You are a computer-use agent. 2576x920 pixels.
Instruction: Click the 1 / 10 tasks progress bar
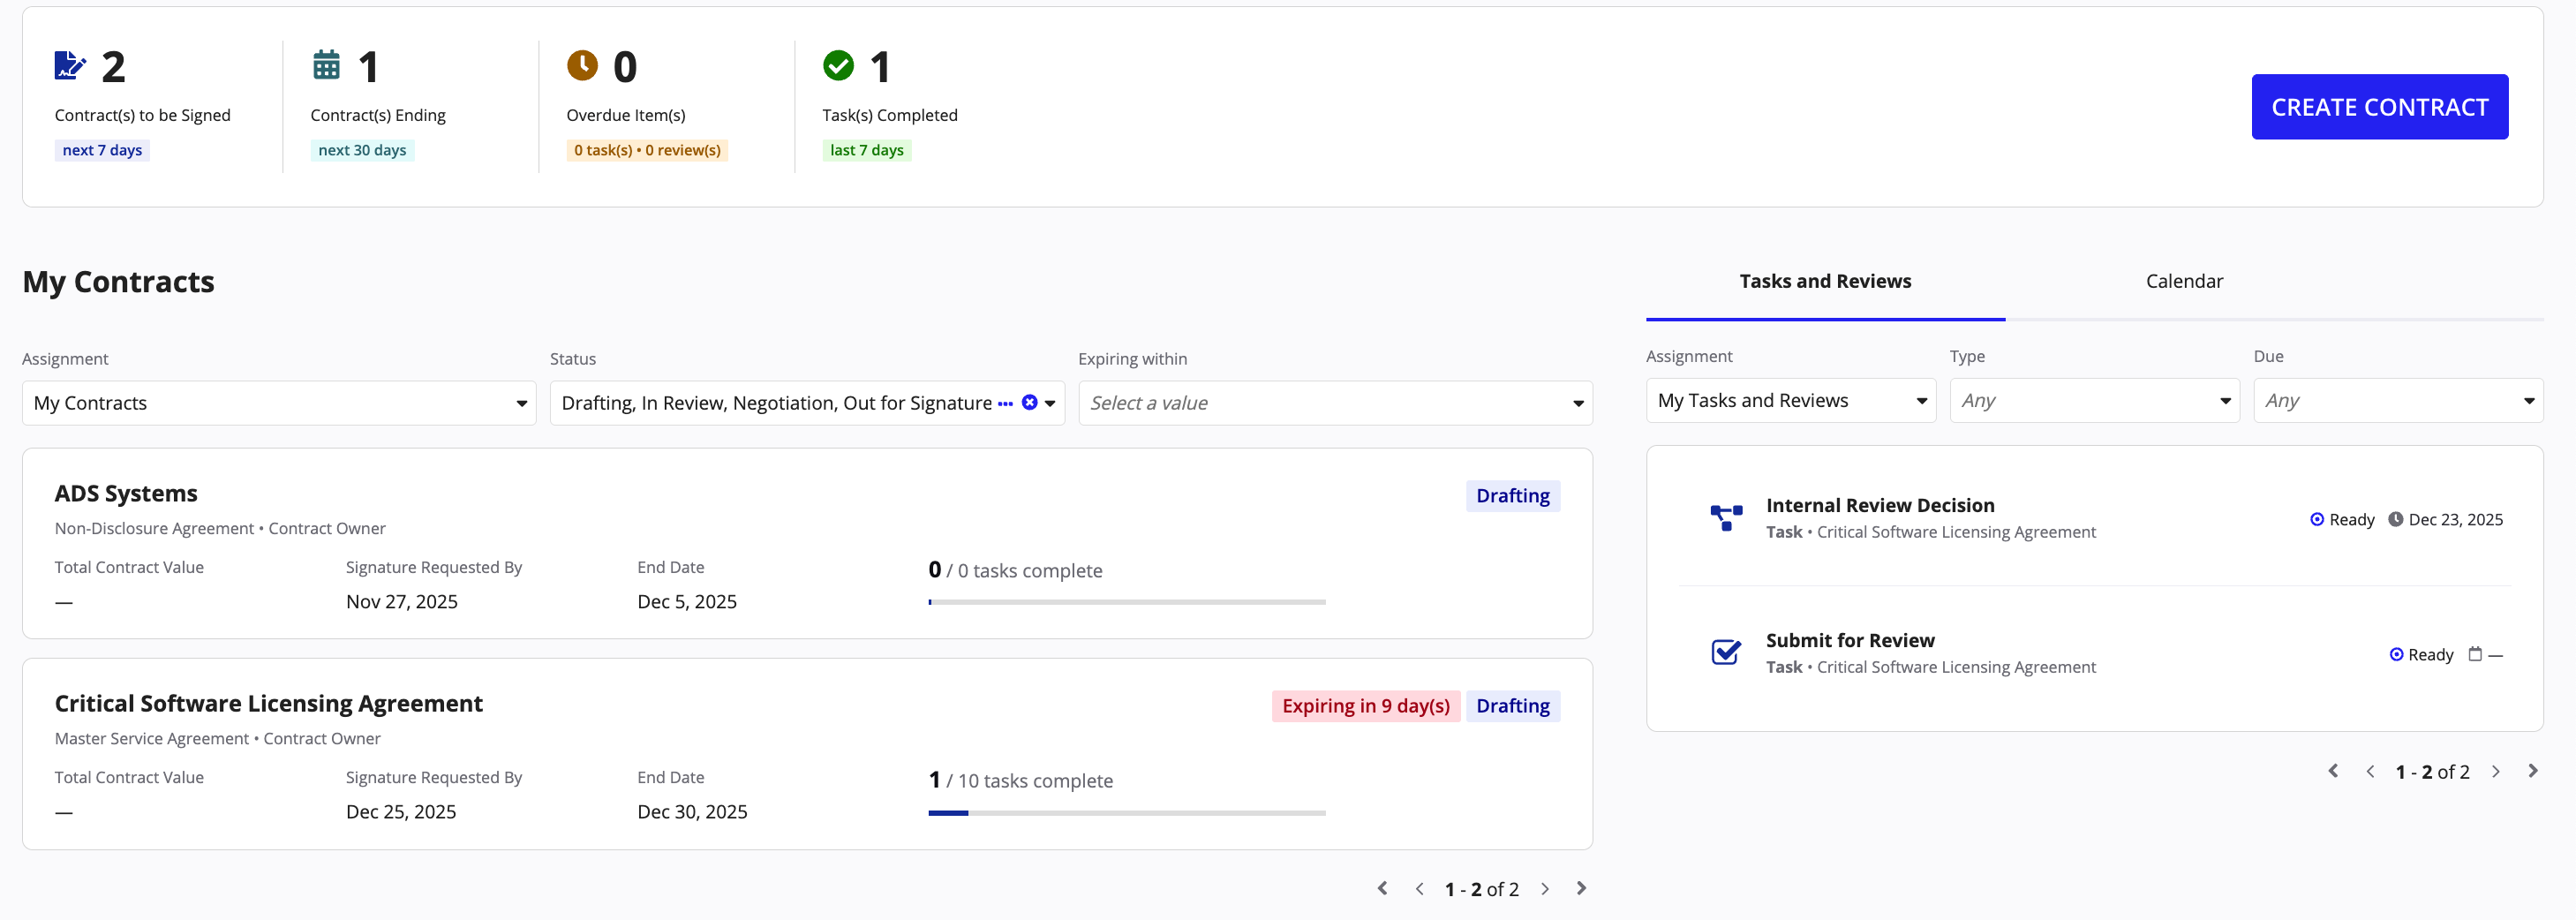pyautogui.click(x=1127, y=813)
